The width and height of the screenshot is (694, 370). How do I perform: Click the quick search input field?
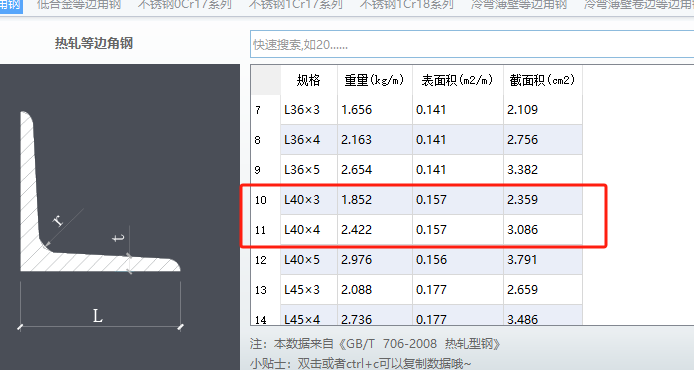472,44
